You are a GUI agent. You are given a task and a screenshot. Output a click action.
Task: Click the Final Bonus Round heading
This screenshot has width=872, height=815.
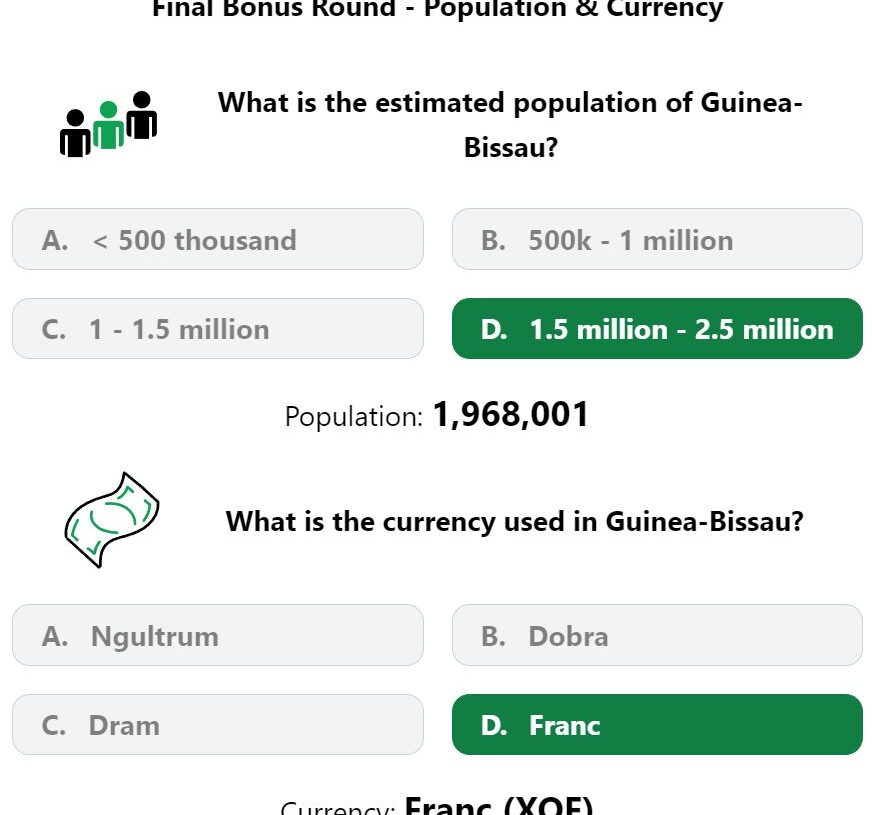coord(438,8)
